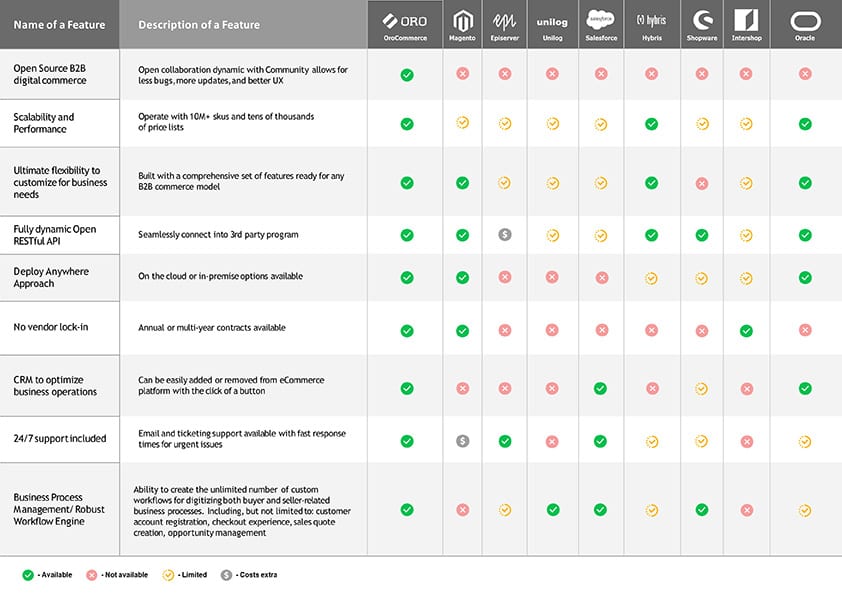The width and height of the screenshot is (842, 595).
Task: Select 'Business Process Management/ Robust Workflow Engine' name
Action: (x=59, y=509)
